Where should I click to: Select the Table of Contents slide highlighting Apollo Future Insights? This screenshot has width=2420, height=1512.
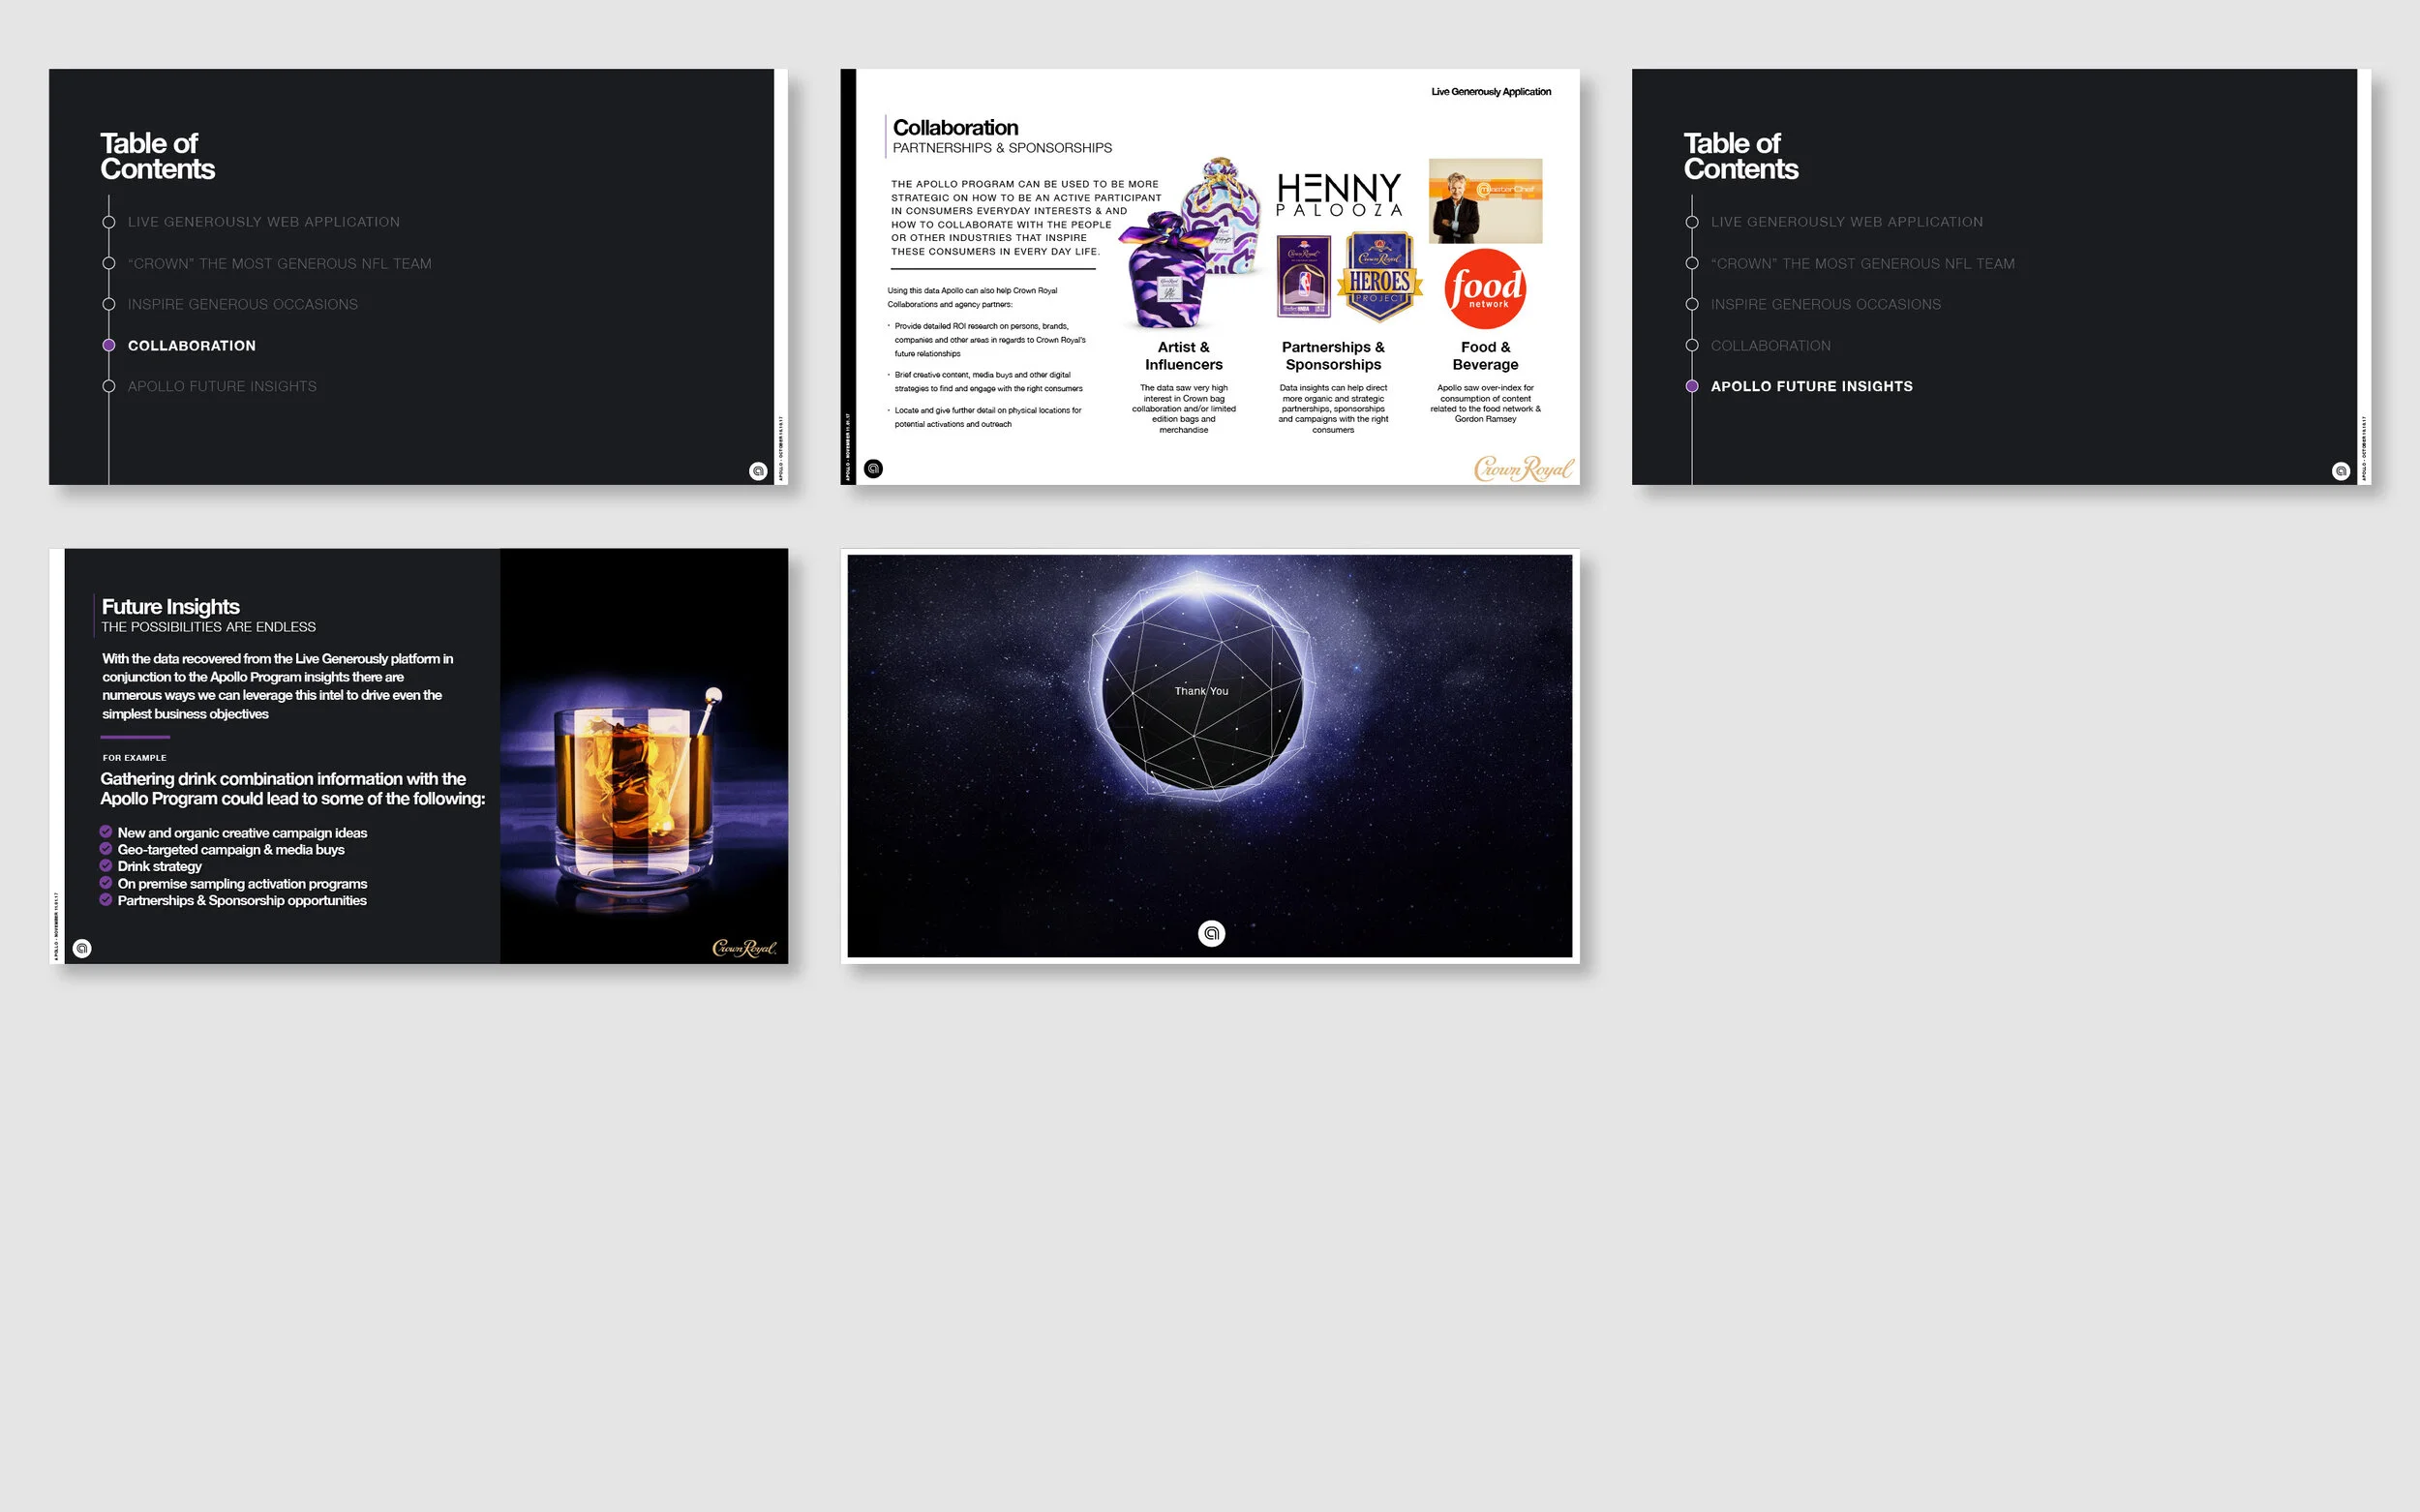(2001, 277)
